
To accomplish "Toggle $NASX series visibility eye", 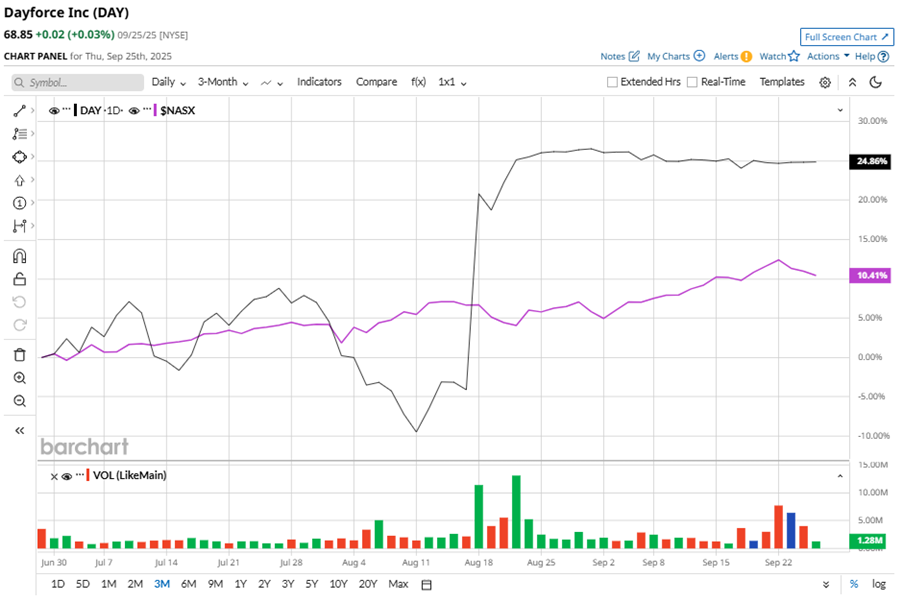I will [x=134, y=111].
